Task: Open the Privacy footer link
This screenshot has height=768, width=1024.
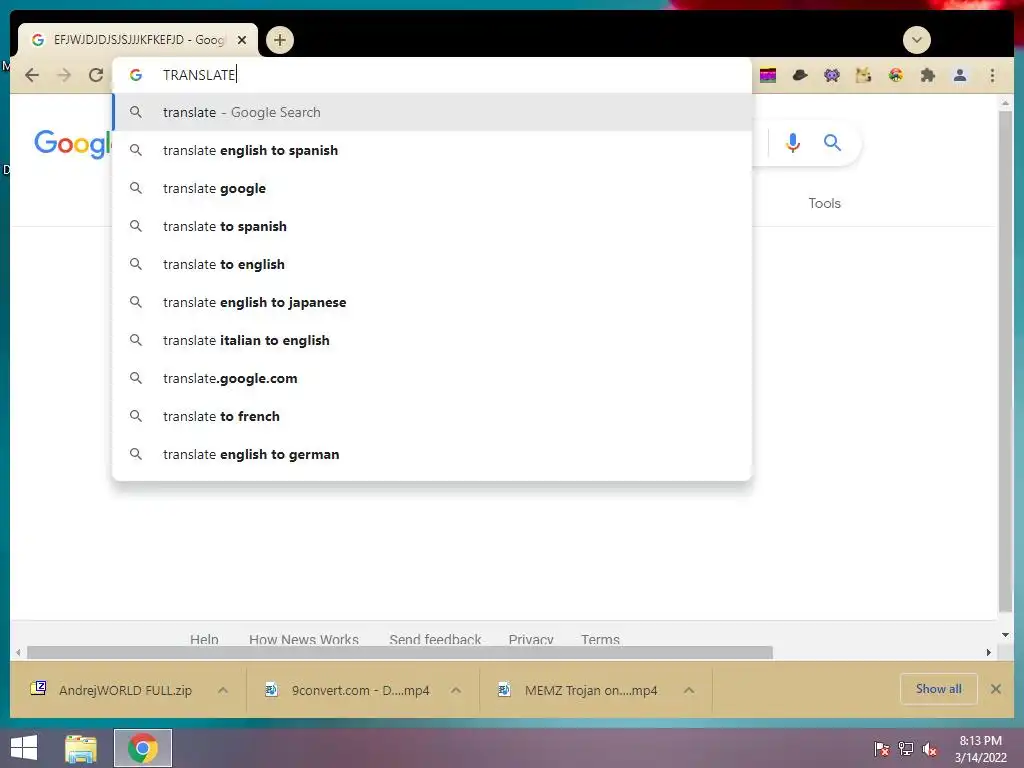Action: (531, 639)
